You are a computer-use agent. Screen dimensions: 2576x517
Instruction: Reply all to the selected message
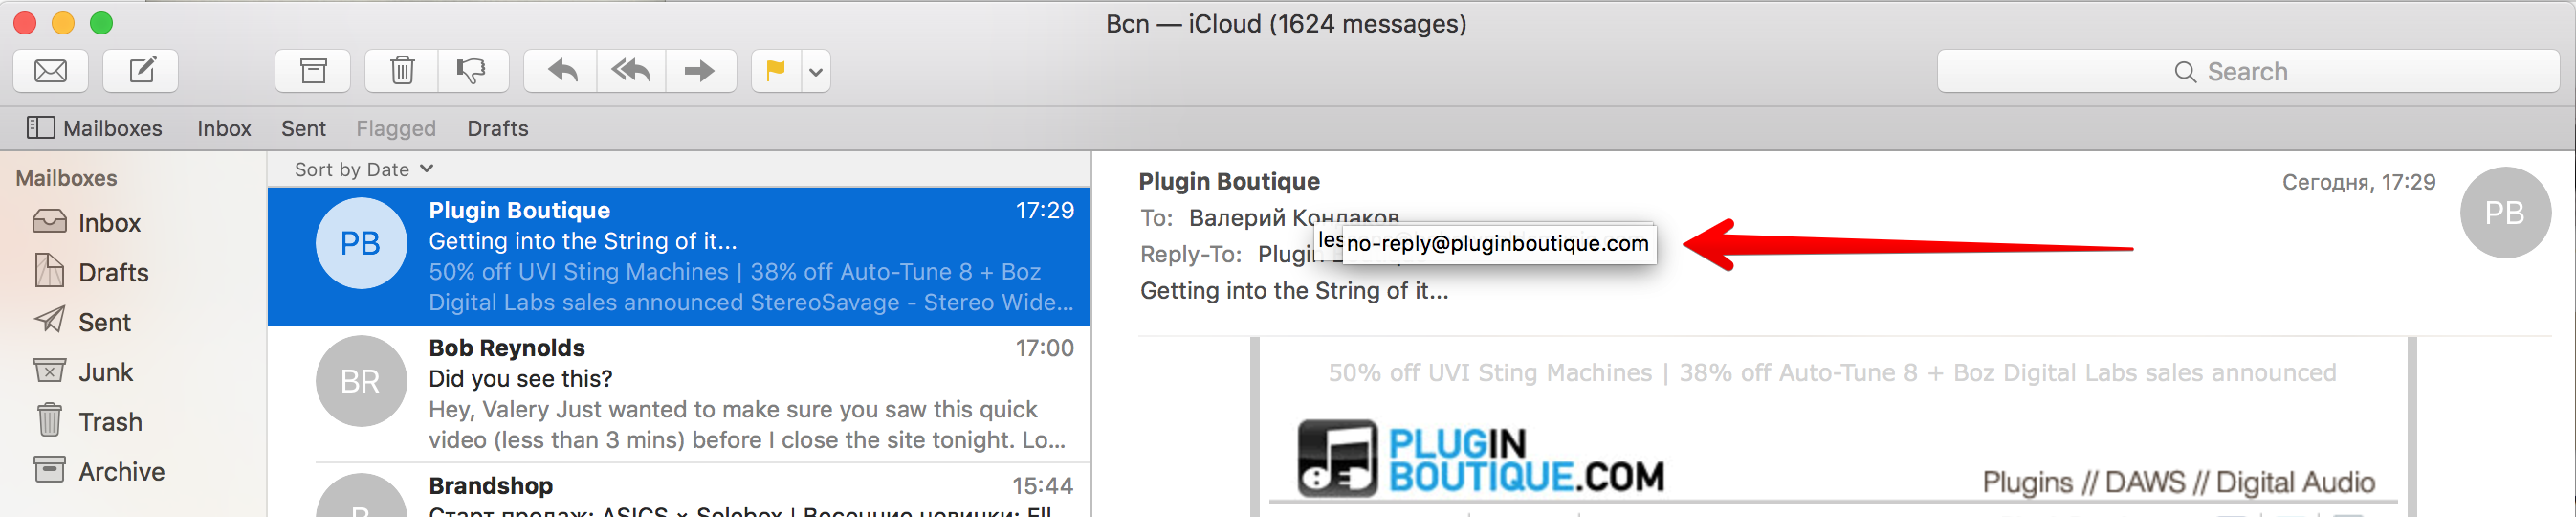[631, 71]
